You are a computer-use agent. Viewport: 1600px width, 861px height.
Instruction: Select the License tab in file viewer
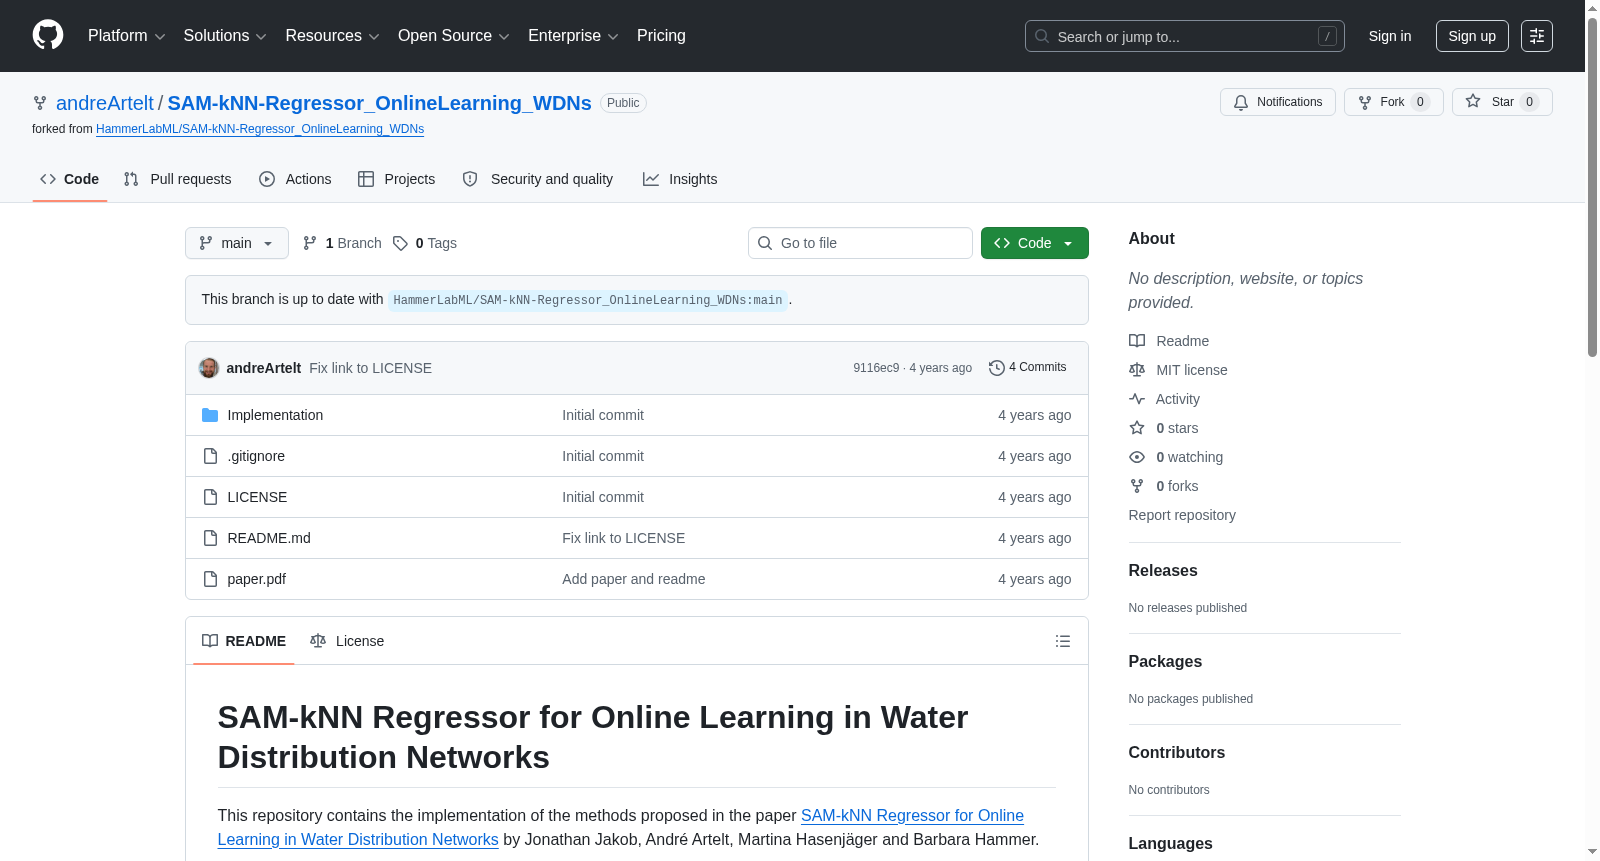tap(347, 641)
